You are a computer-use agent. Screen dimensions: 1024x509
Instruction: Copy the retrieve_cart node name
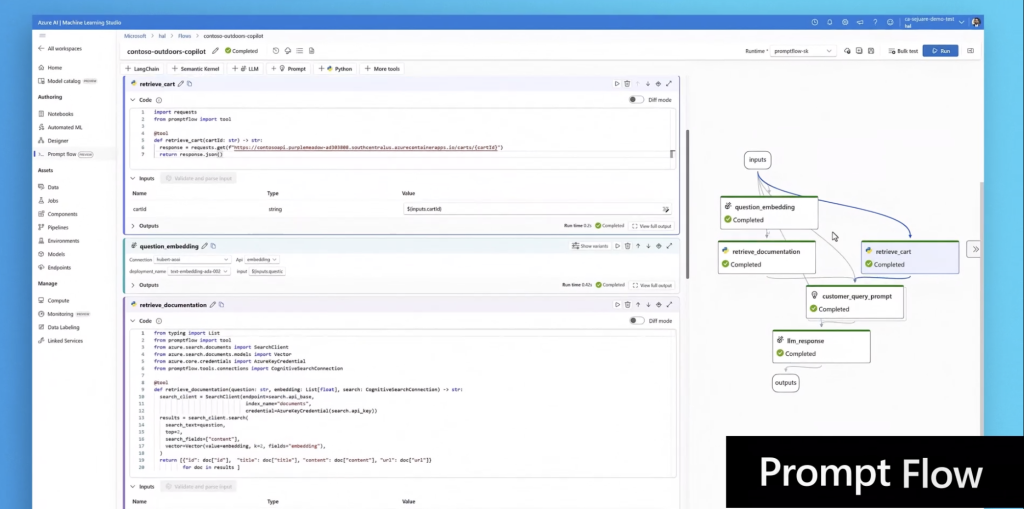coord(189,84)
